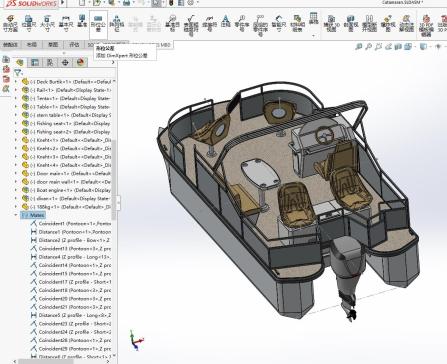Click the Geometric Tolerance tool
This screenshot has height=364, width=447.
[98, 23]
